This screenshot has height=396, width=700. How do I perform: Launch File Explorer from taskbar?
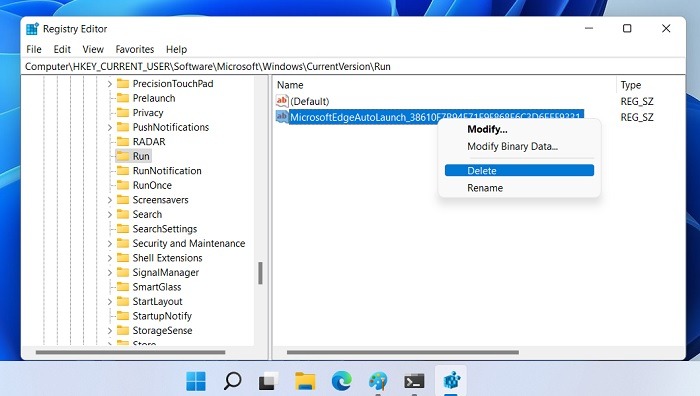pyautogui.click(x=305, y=381)
